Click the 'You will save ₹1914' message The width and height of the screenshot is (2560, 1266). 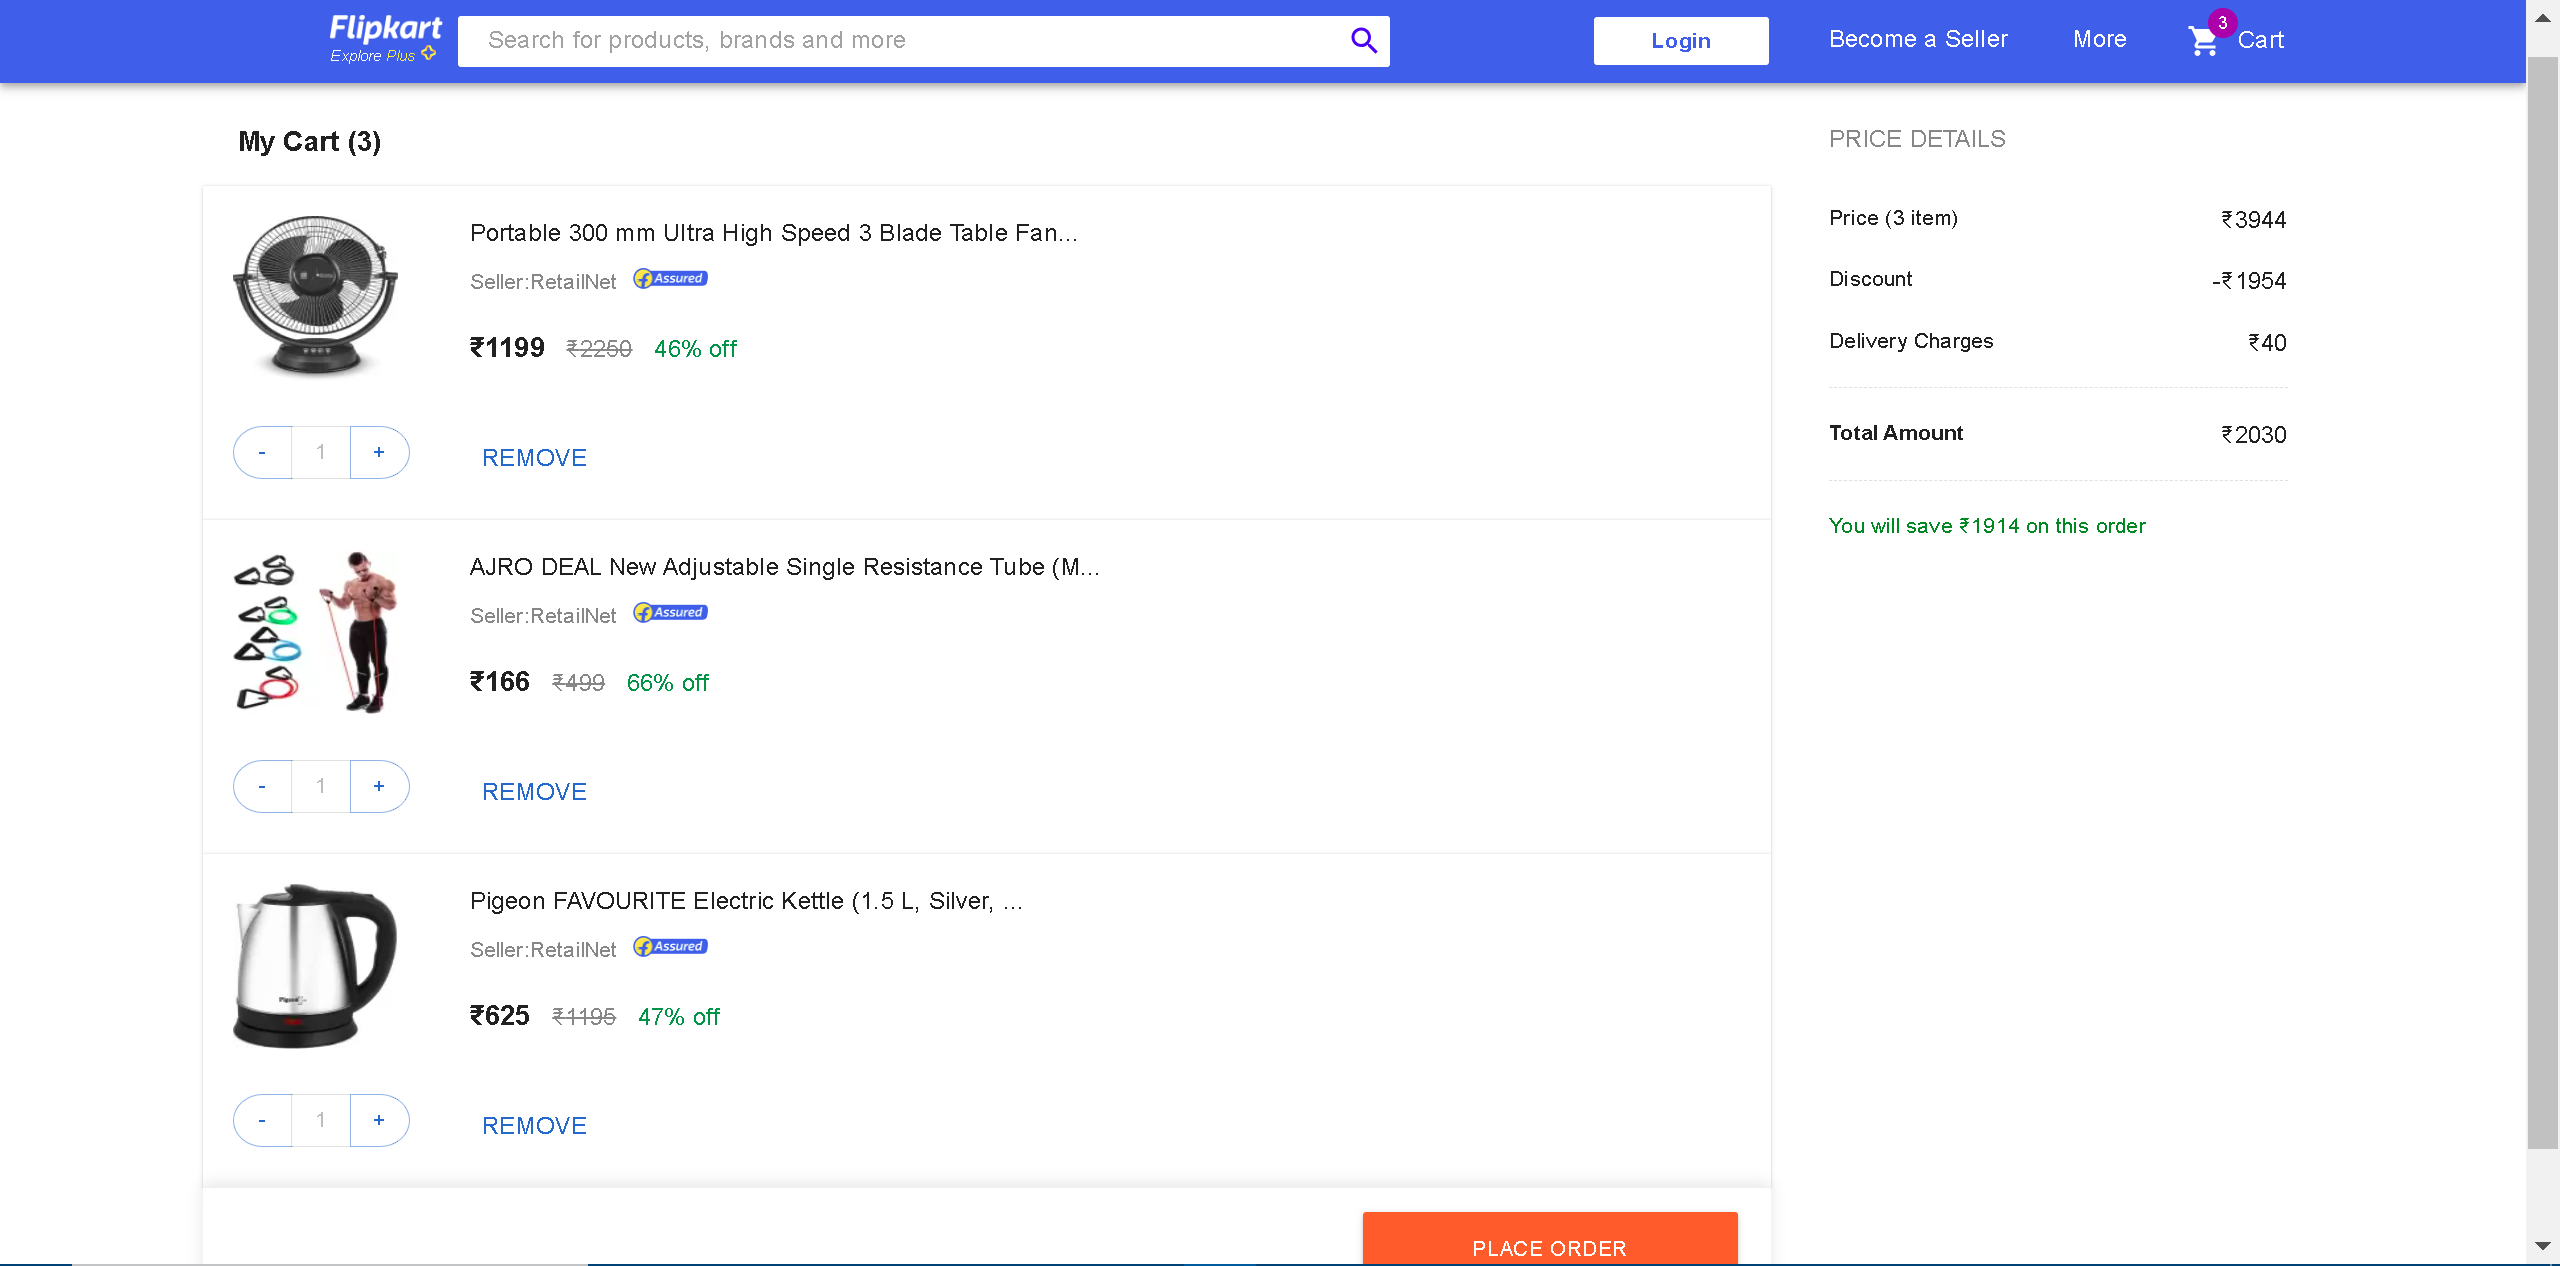coord(1987,526)
